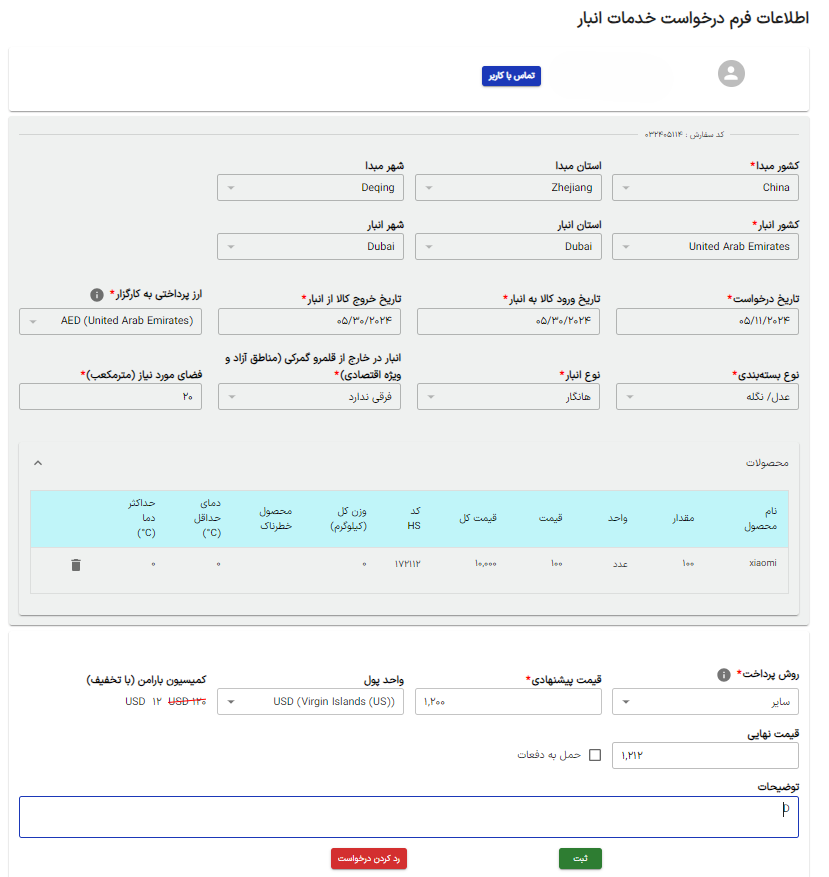Image resolution: width=829 pixels, height=877 pixels.
Task: Click the قیمت پیشنهادی input field
Action: 508,702
